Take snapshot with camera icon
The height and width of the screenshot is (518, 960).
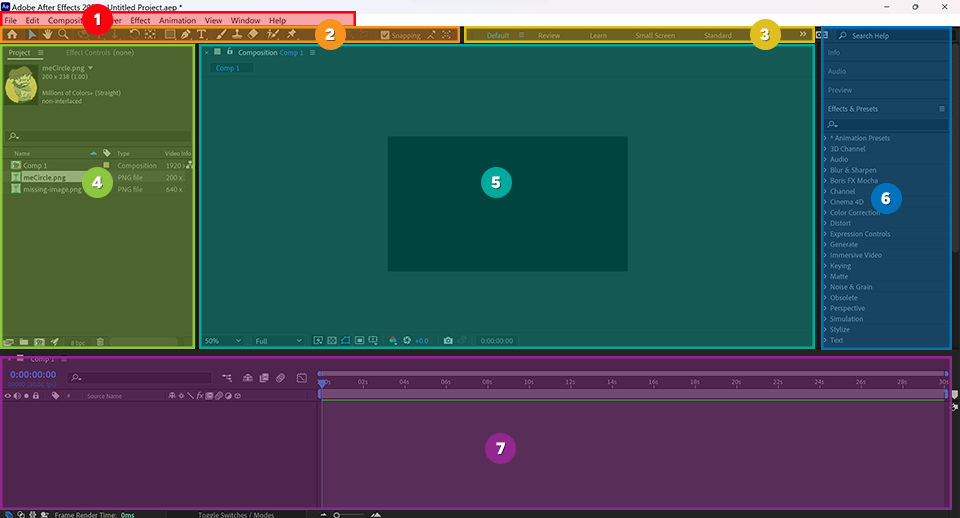tap(448, 340)
